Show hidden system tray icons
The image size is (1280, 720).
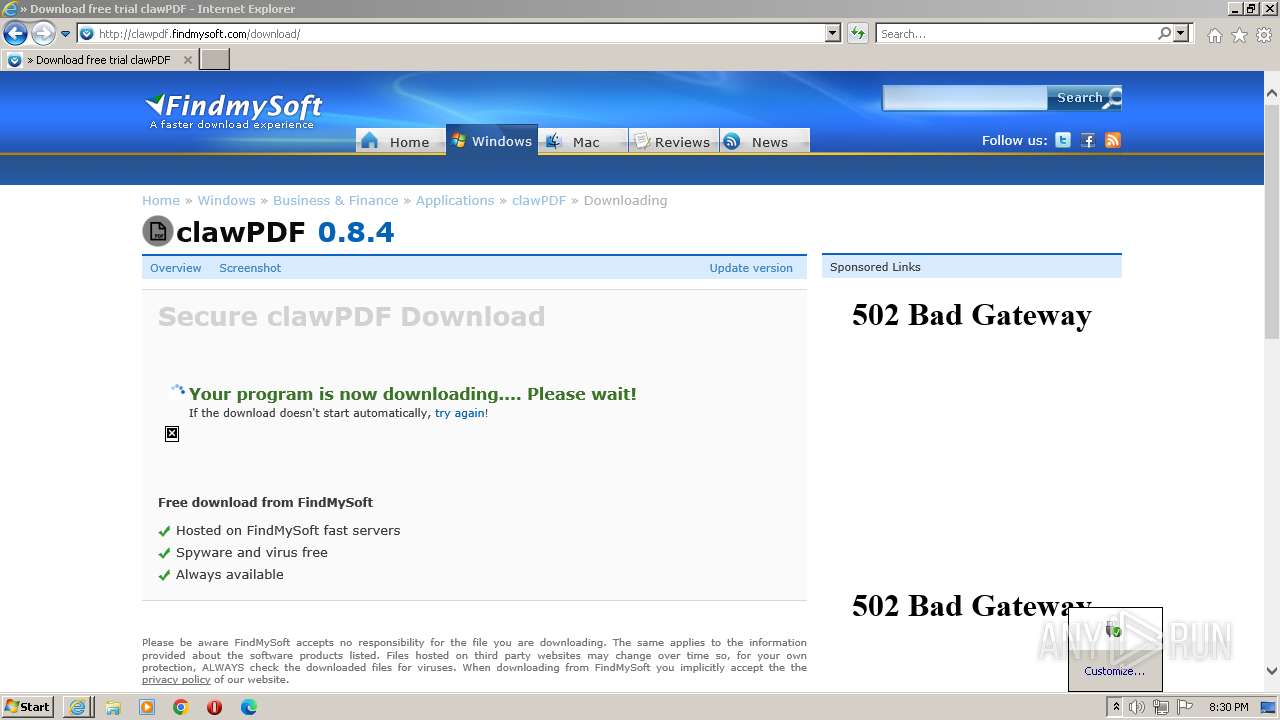1115,707
